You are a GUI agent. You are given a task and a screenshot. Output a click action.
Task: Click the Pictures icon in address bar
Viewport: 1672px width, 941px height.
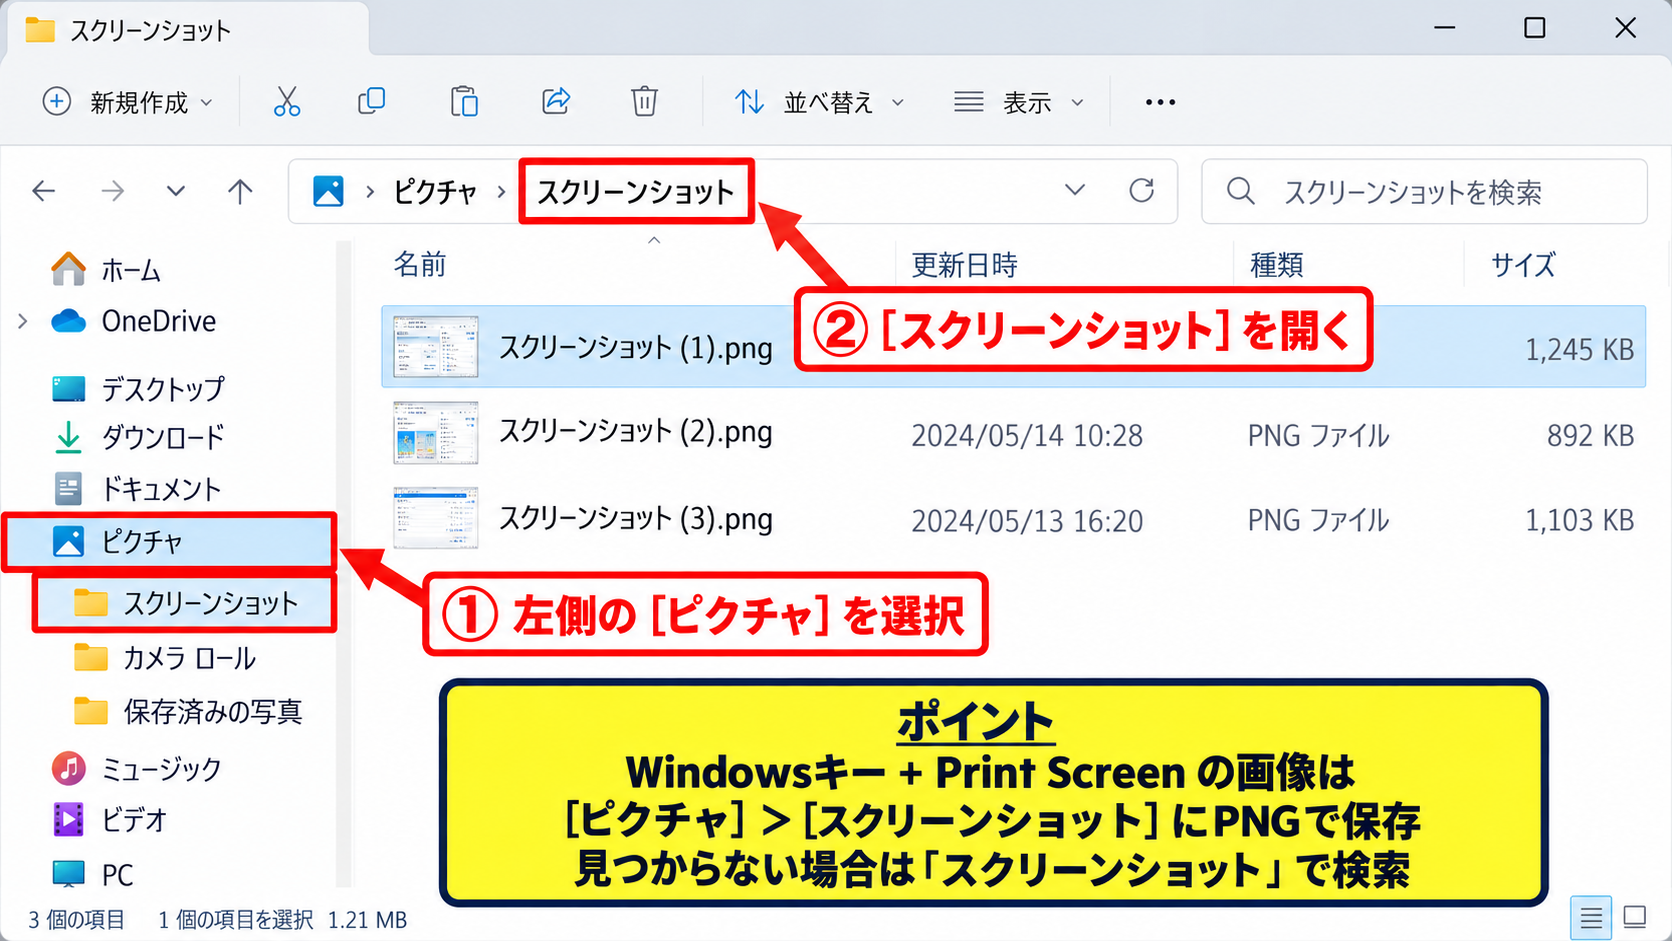click(x=328, y=191)
